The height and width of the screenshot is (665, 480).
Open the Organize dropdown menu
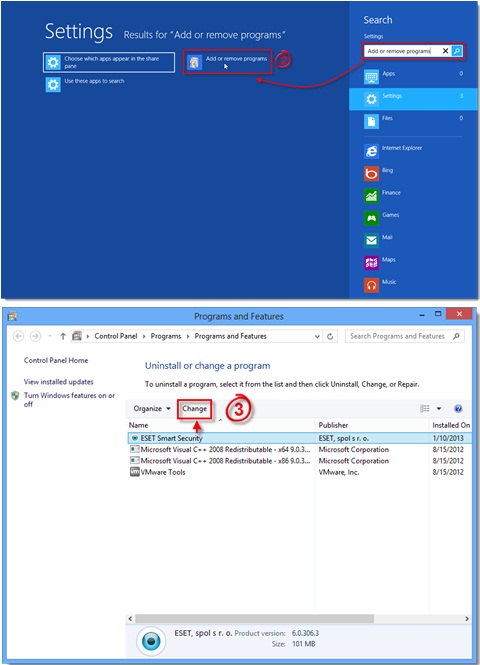pyautogui.click(x=152, y=408)
